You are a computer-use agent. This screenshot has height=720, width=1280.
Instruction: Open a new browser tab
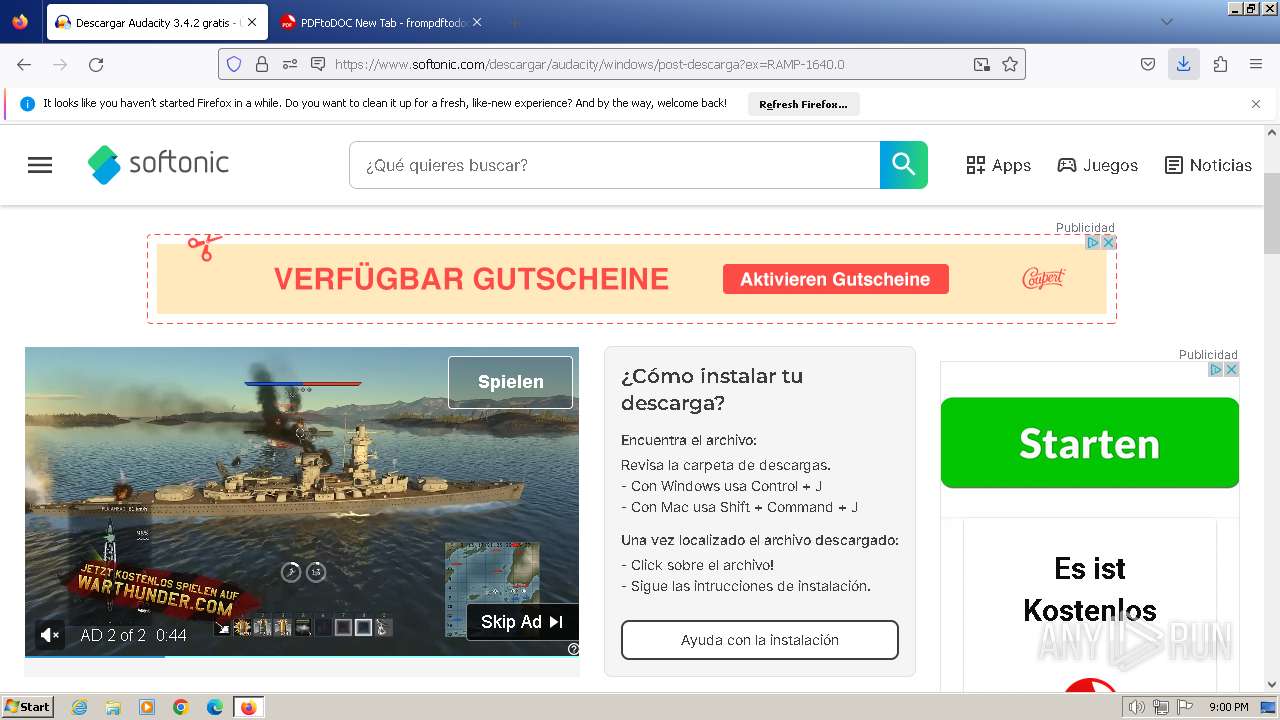[514, 22]
